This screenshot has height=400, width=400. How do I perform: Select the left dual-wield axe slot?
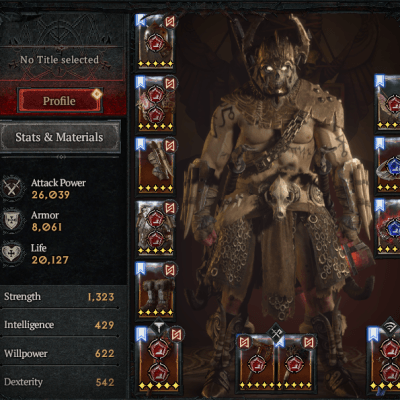pos(257,362)
